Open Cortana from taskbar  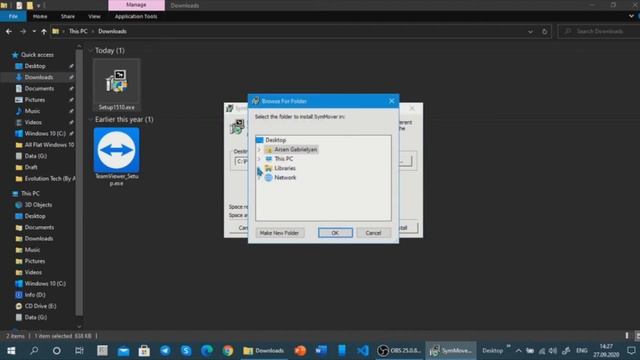(57, 351)
